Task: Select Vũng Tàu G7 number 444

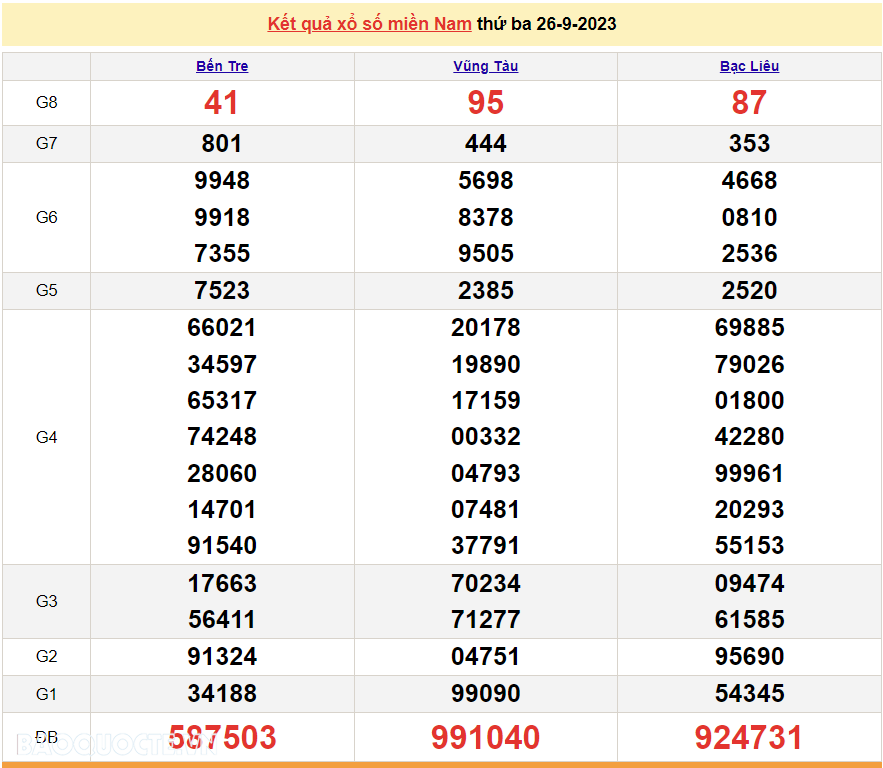Action: click(485, 144)
